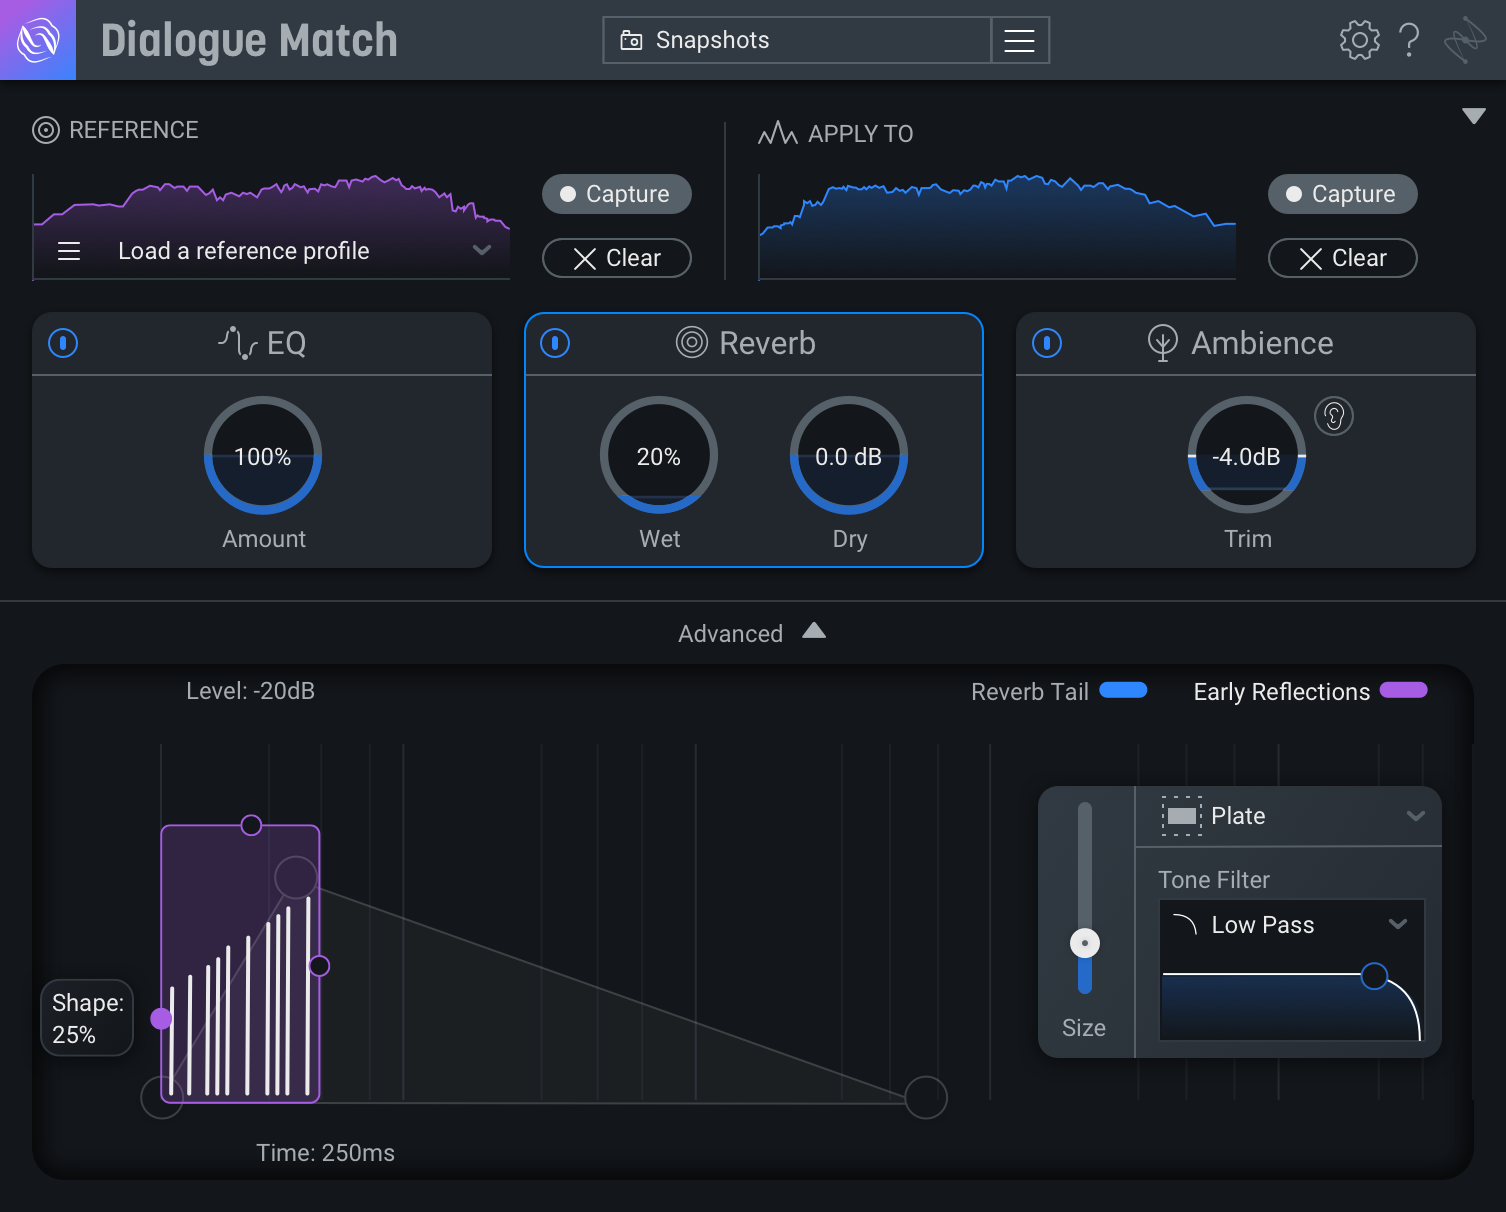This screenshot has height=1212, width=1506.
Task: Expand the Load a reference profile dropdown
Action: point(483,251)
